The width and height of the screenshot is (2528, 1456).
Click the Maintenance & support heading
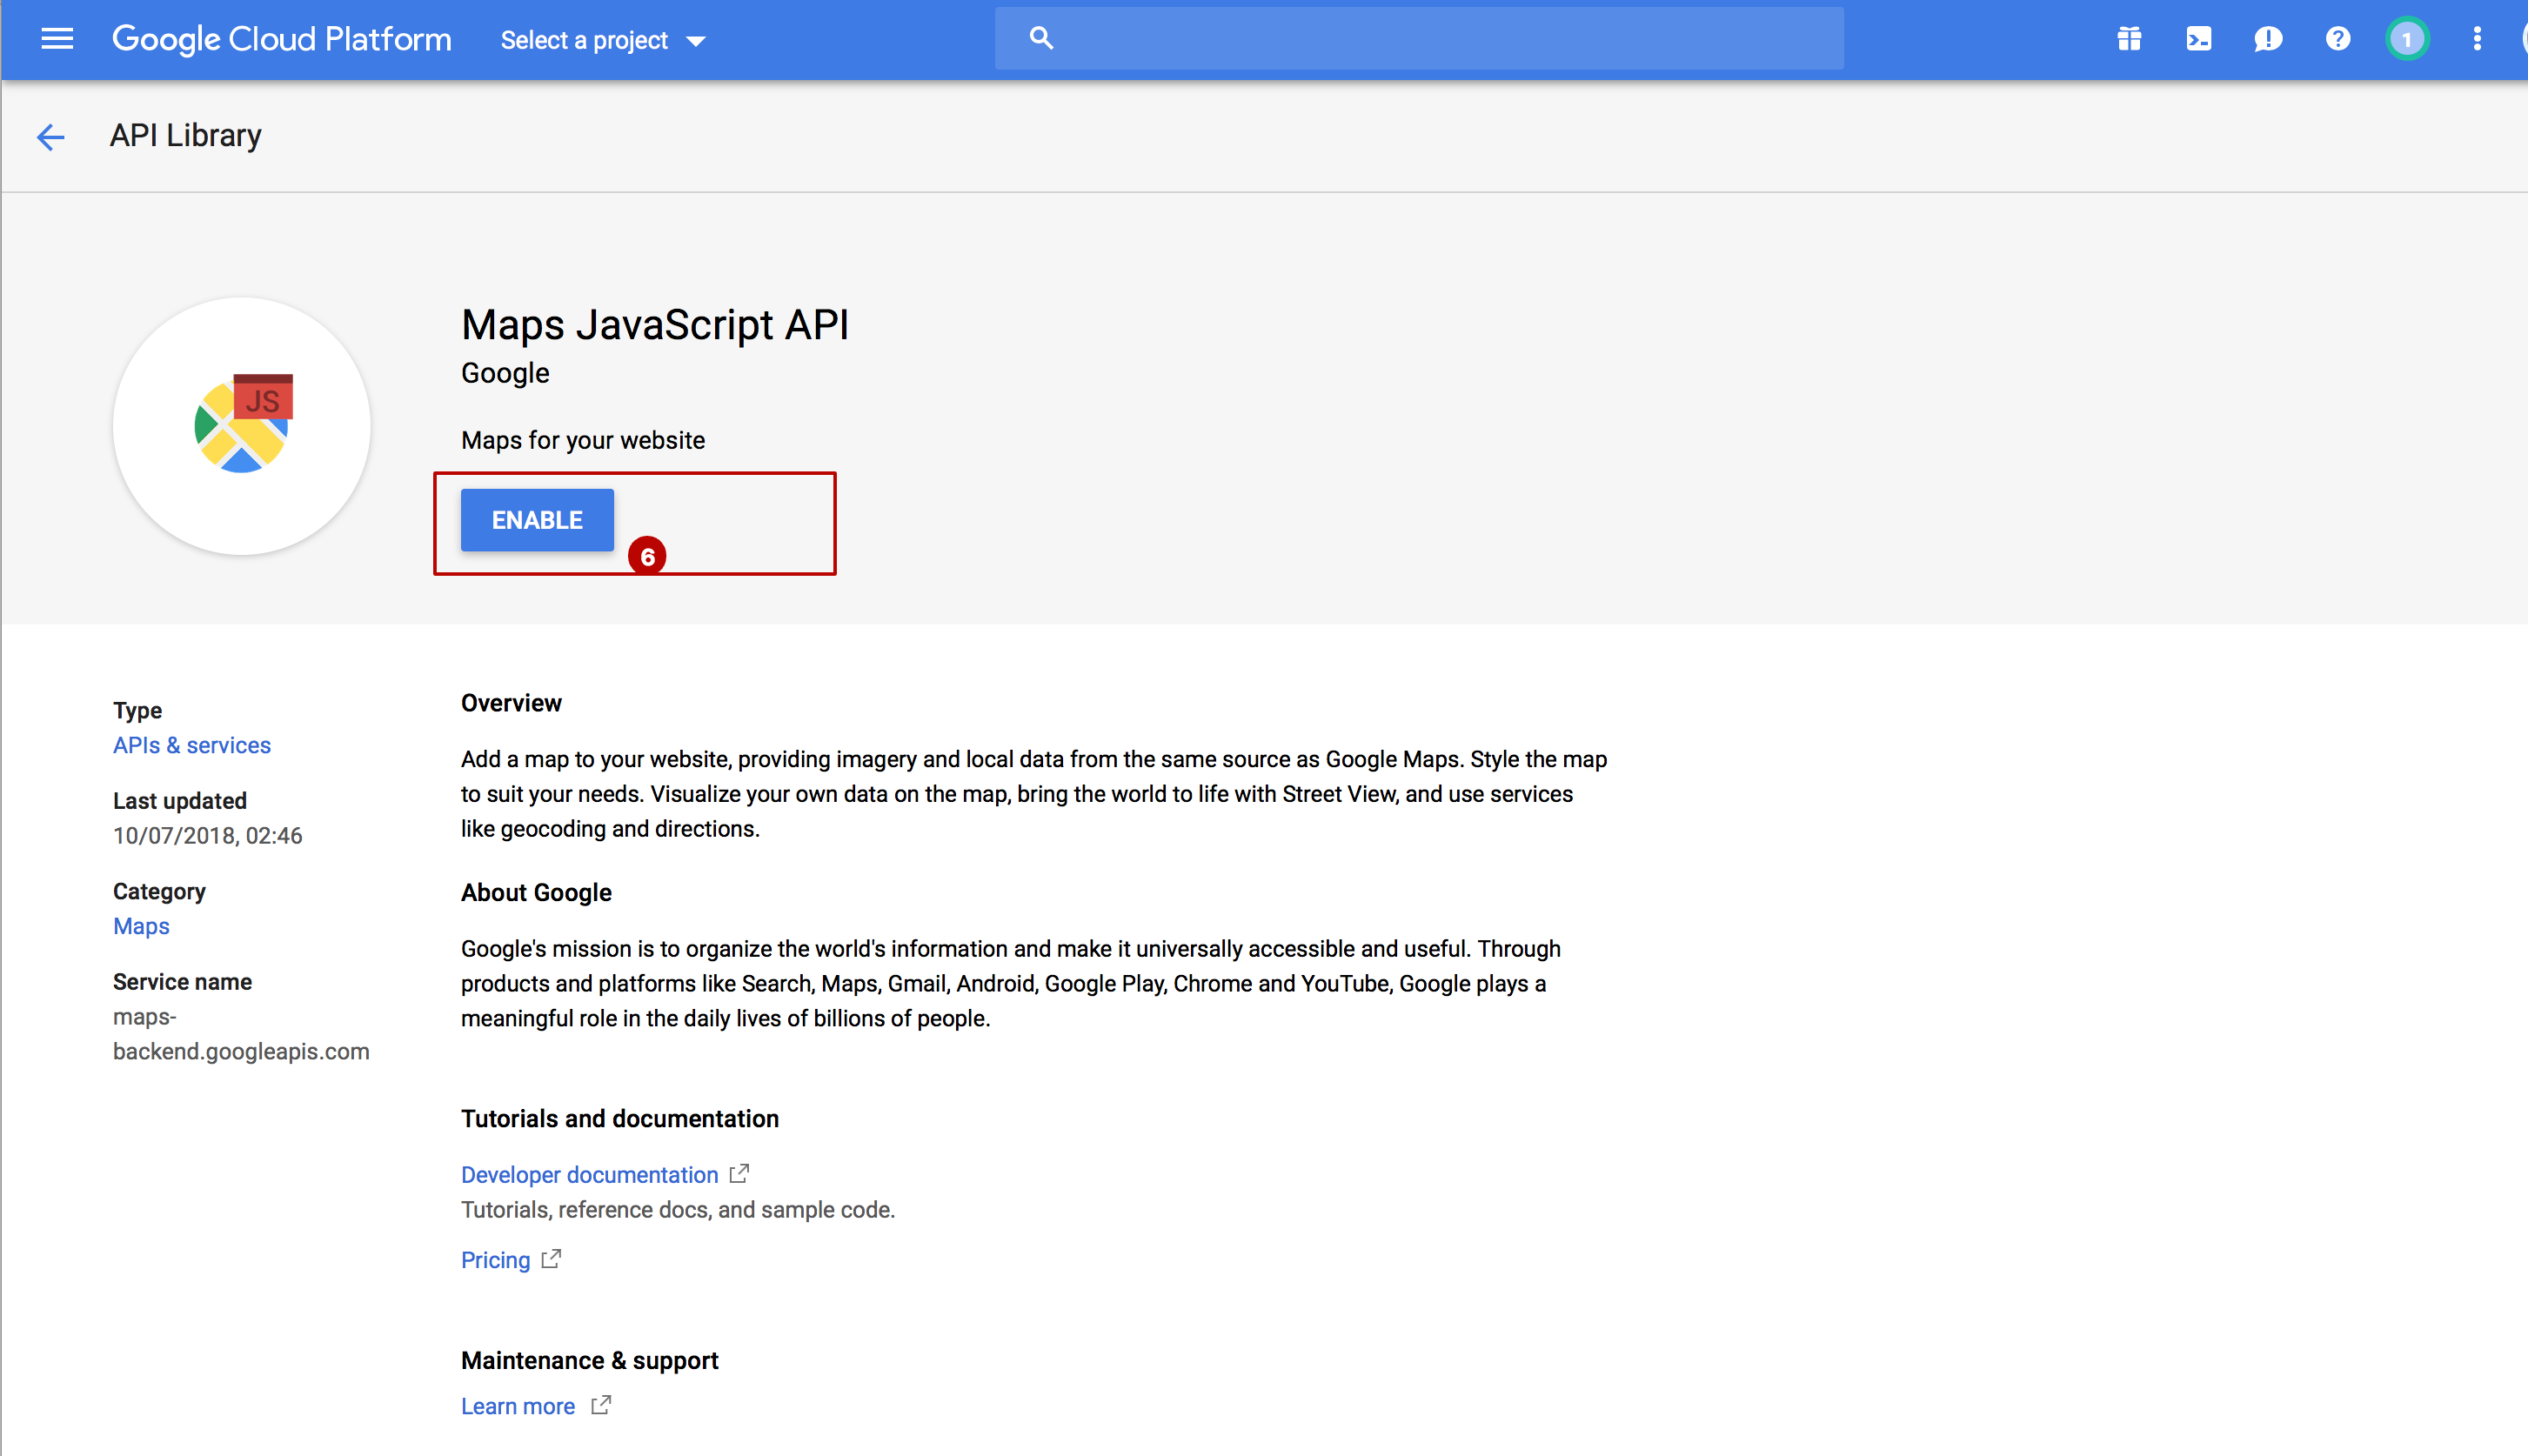(x=590, y=1360)
